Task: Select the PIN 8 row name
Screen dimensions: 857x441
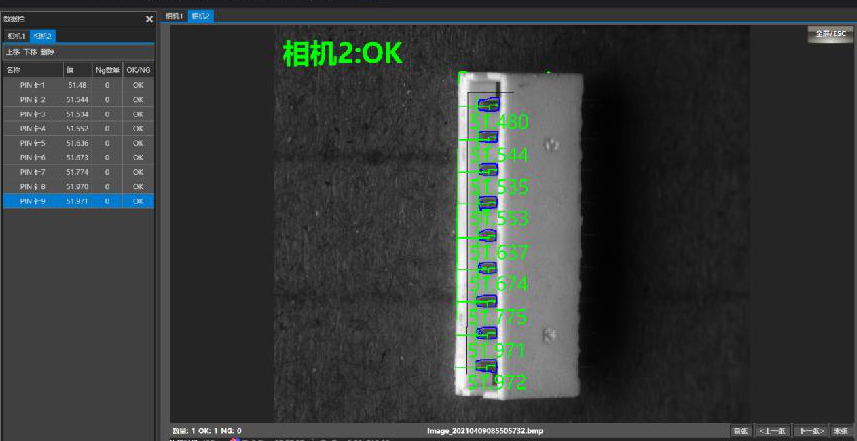Action: click(x=32, y=186)
